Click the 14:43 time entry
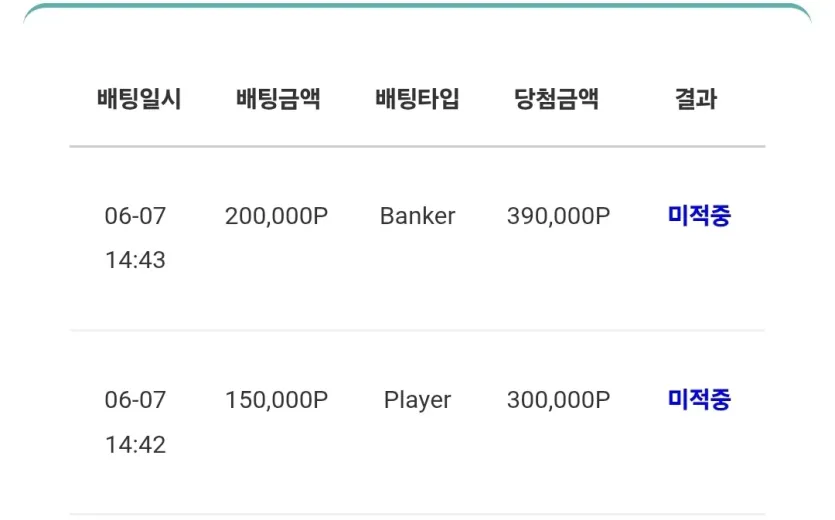835x520 pixels. point(135,261)
